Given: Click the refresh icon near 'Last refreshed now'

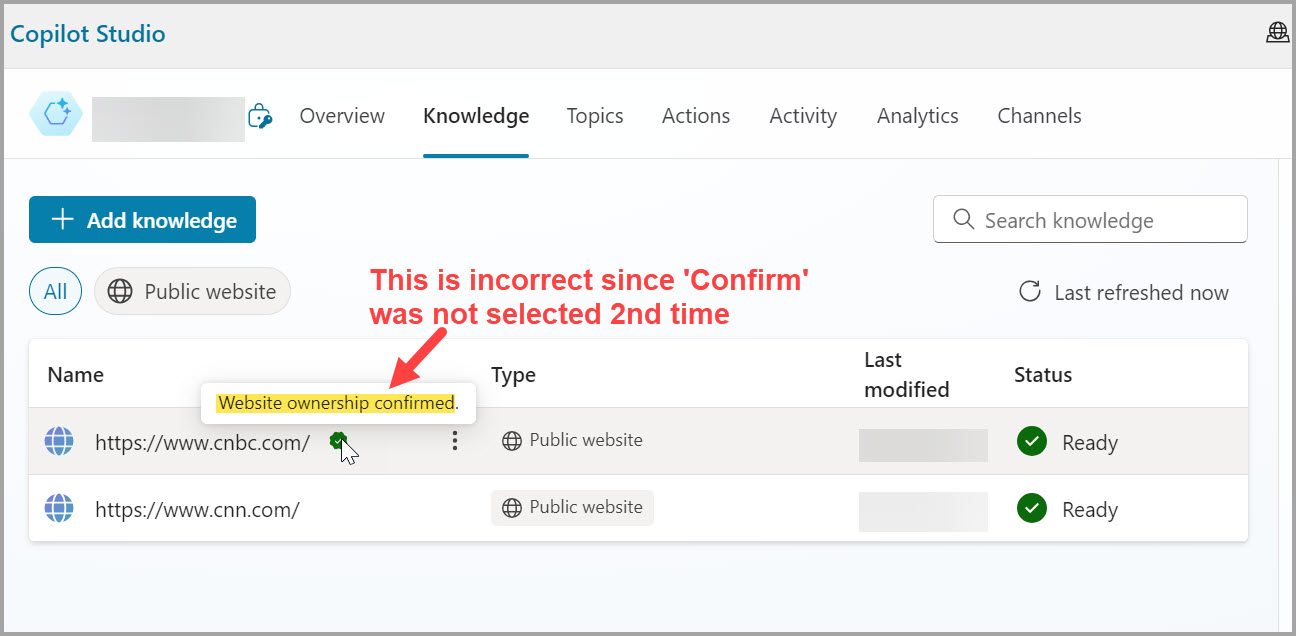Looking at the screenshot, I should coord(1029,292).
